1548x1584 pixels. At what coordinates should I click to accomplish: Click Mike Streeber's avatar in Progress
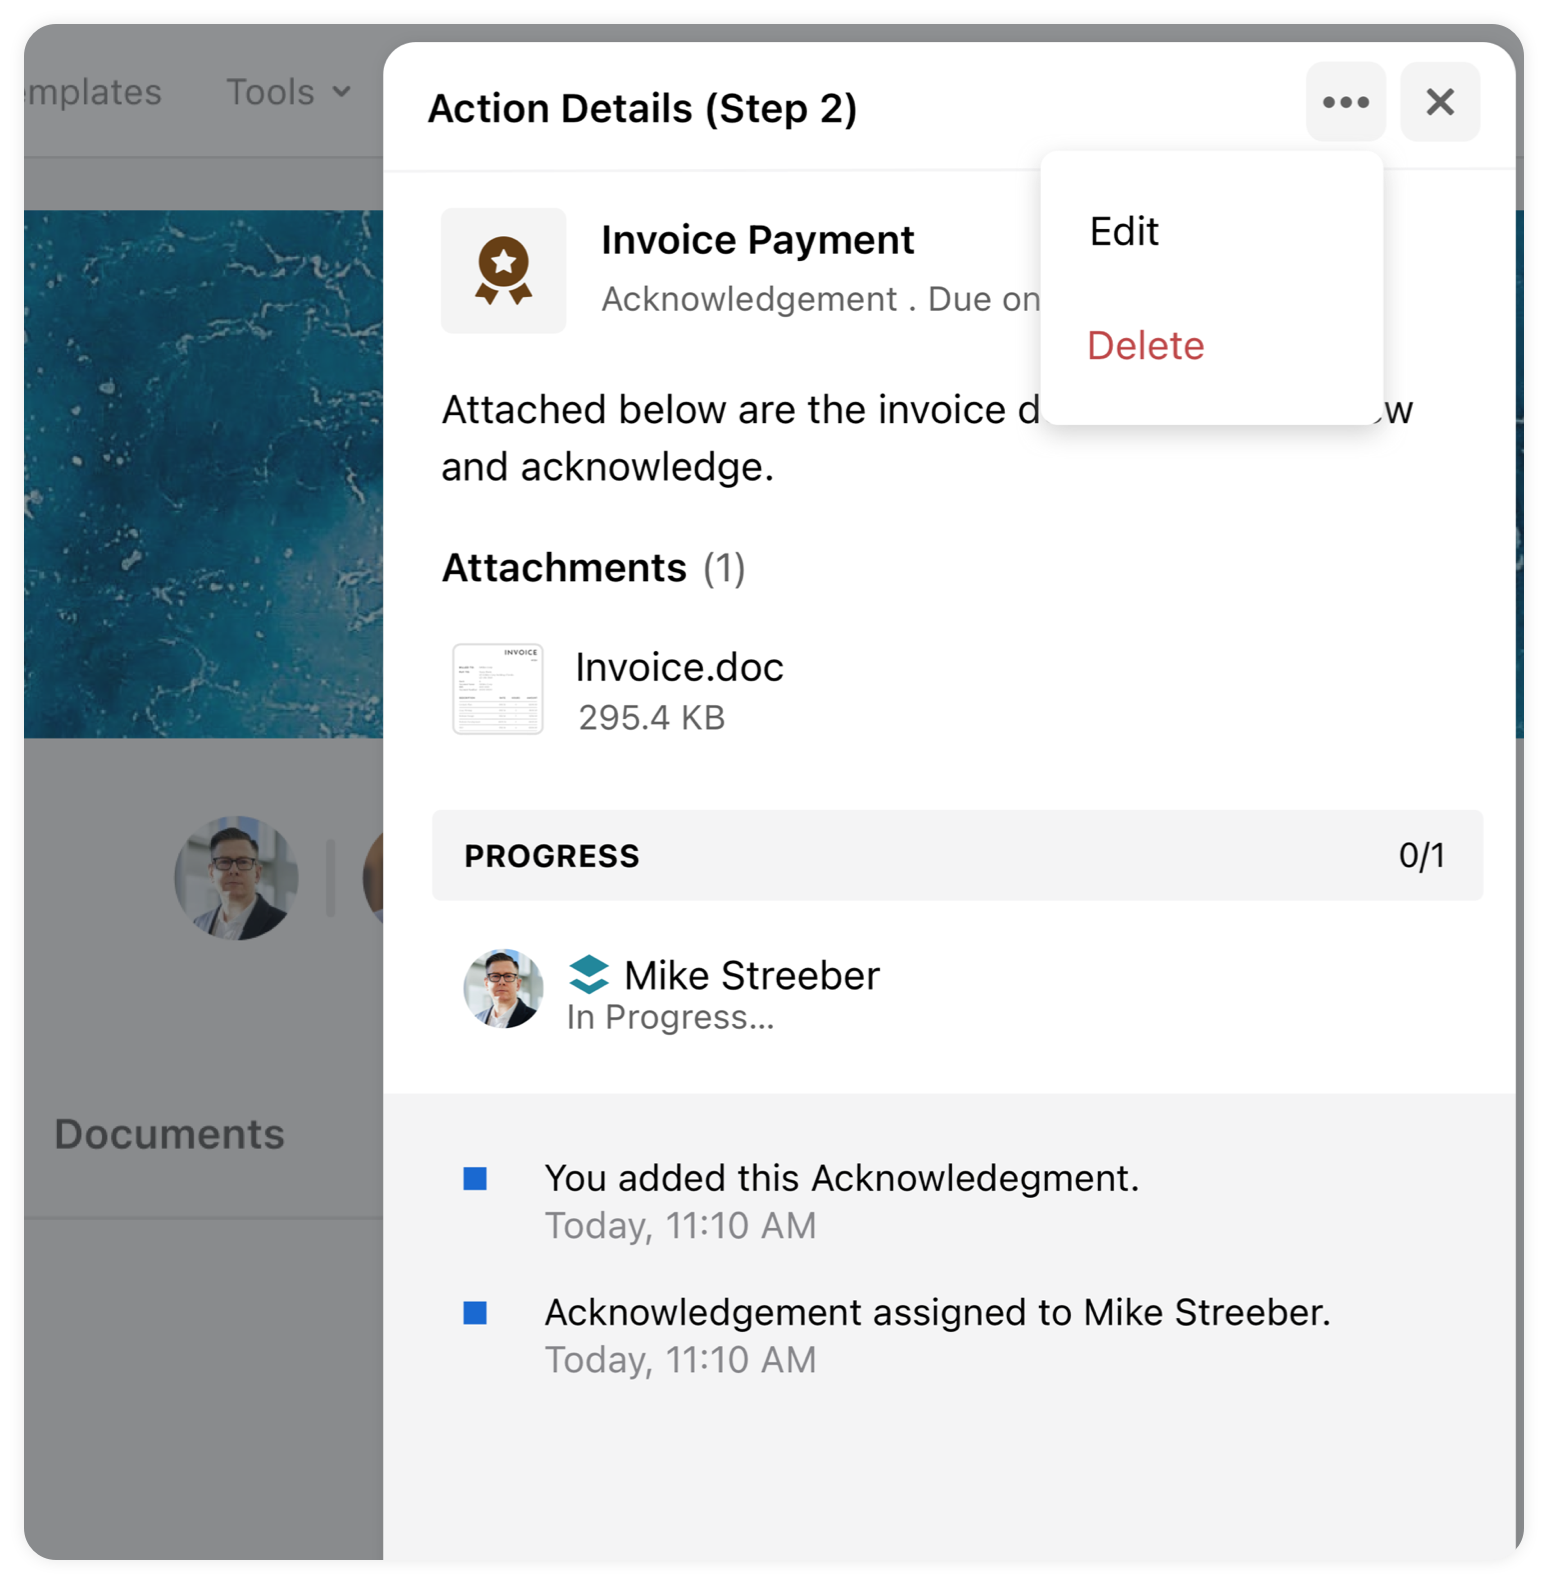[x=503, y=988]
